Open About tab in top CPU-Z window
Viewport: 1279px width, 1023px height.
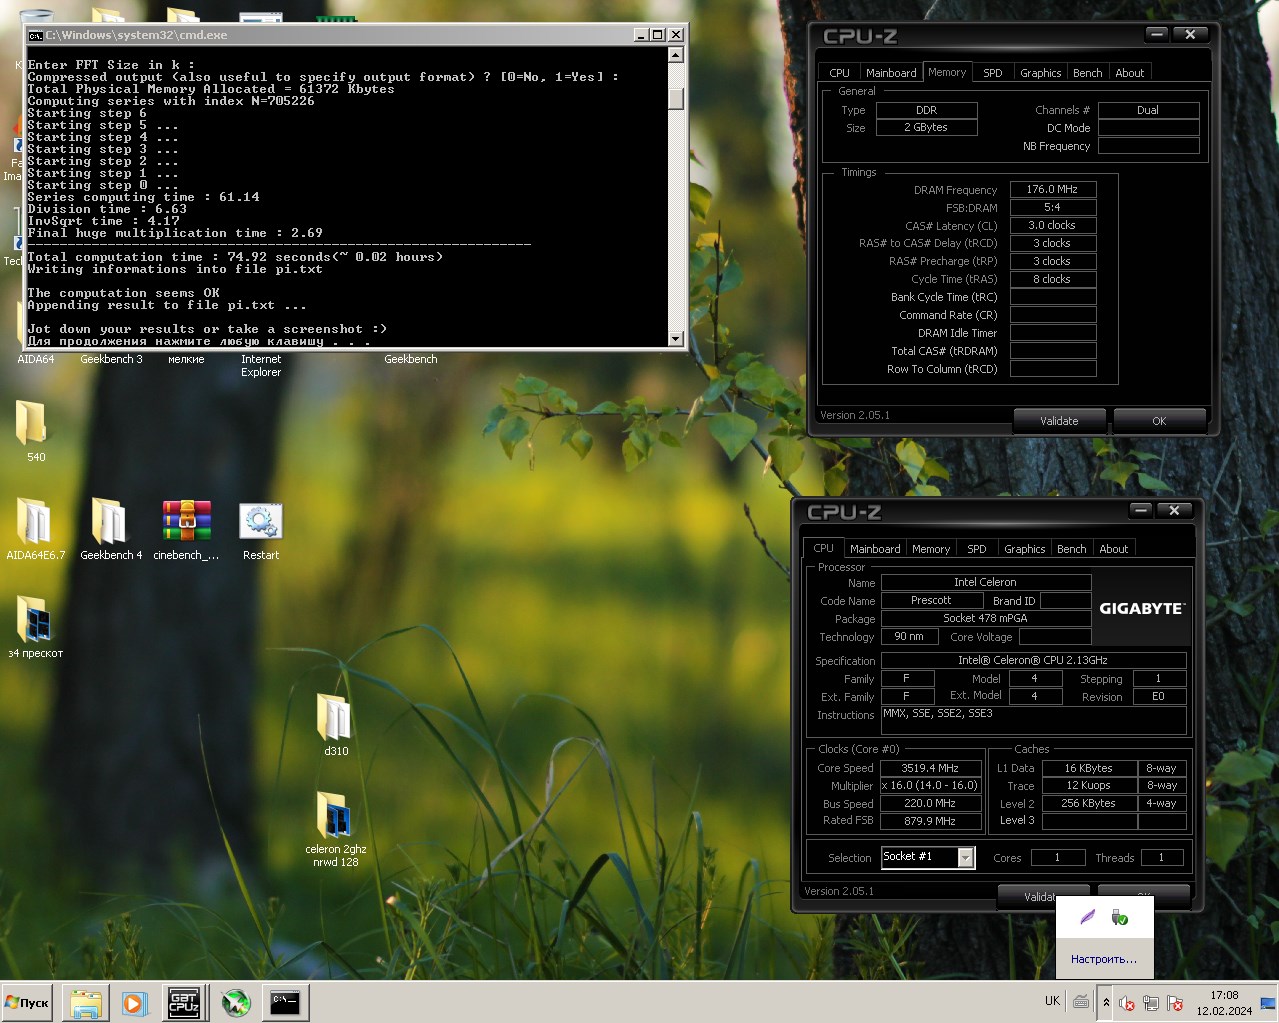coord(1130,73)
